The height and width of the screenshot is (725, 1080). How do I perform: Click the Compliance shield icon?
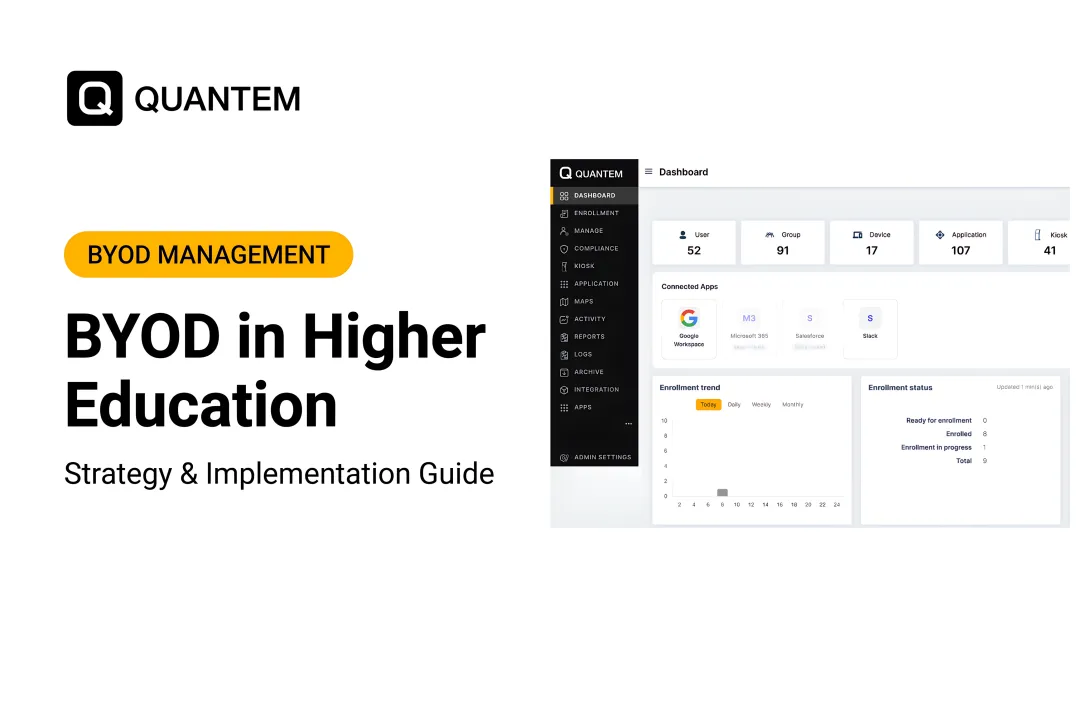564,249
